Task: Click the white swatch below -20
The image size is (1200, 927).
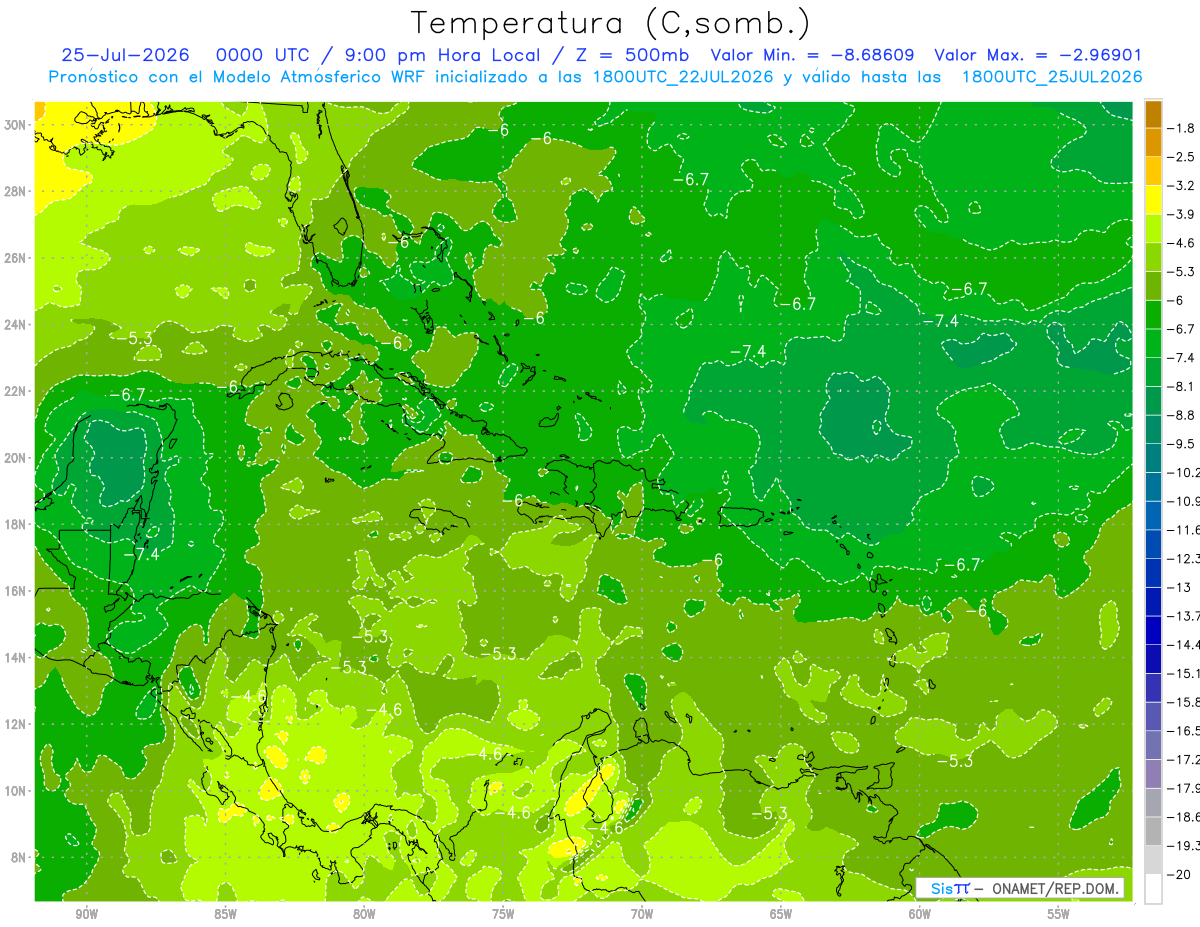Action: (x=1153, y=888)
